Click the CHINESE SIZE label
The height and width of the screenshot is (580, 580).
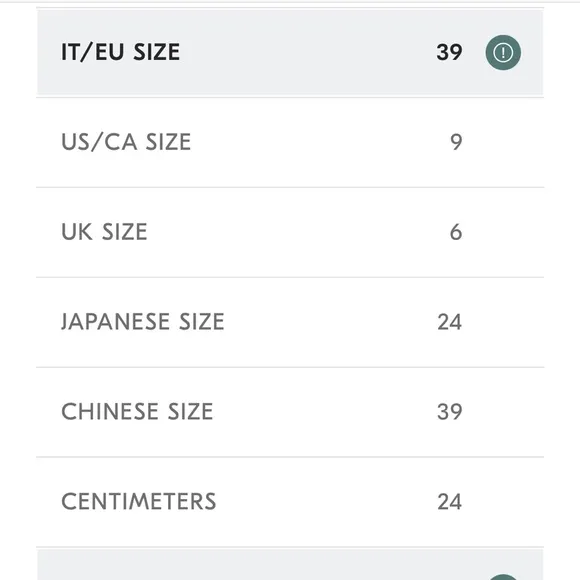pos(137,412)
